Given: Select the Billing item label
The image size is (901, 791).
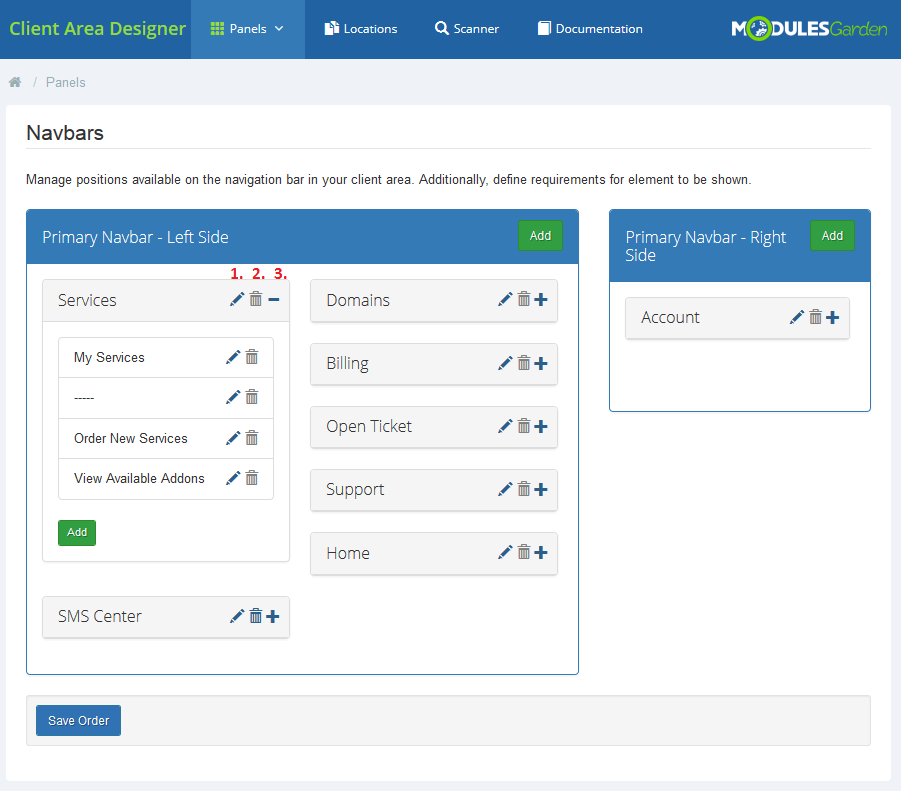Looking at the screenshot, I should 348,364.
